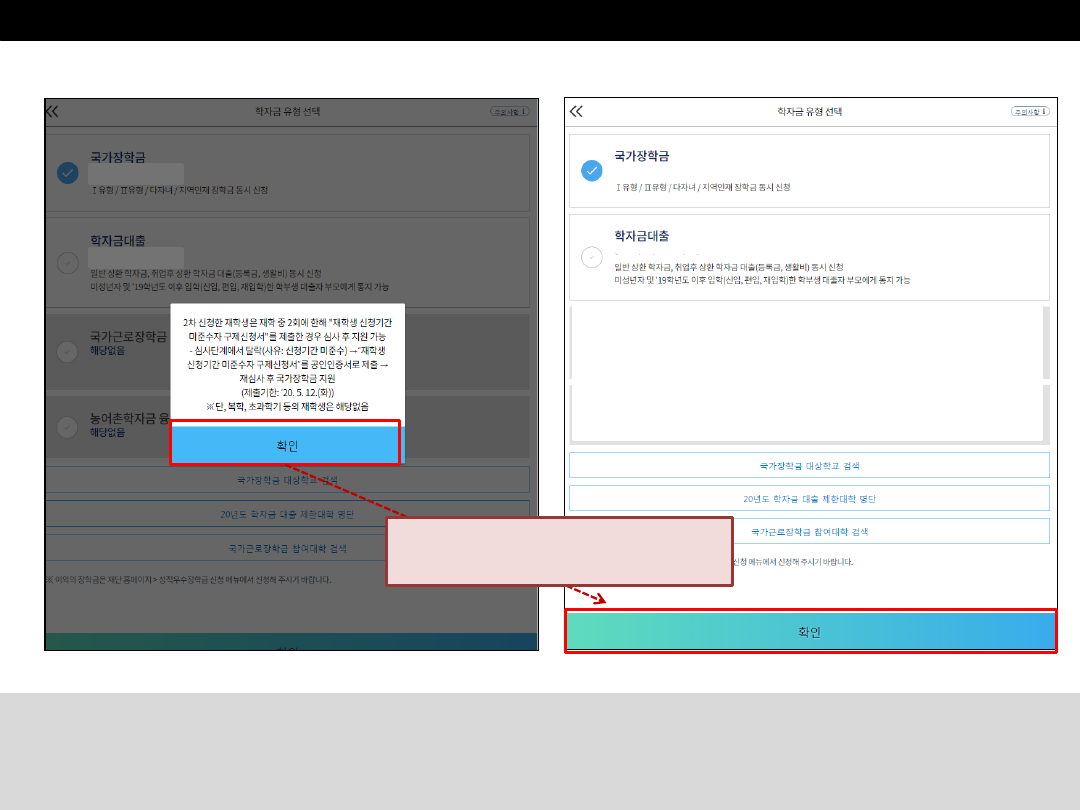Open 주의사항 info badge in left screen
This screenshot has width=1080, height=810.
pos(510,112)
